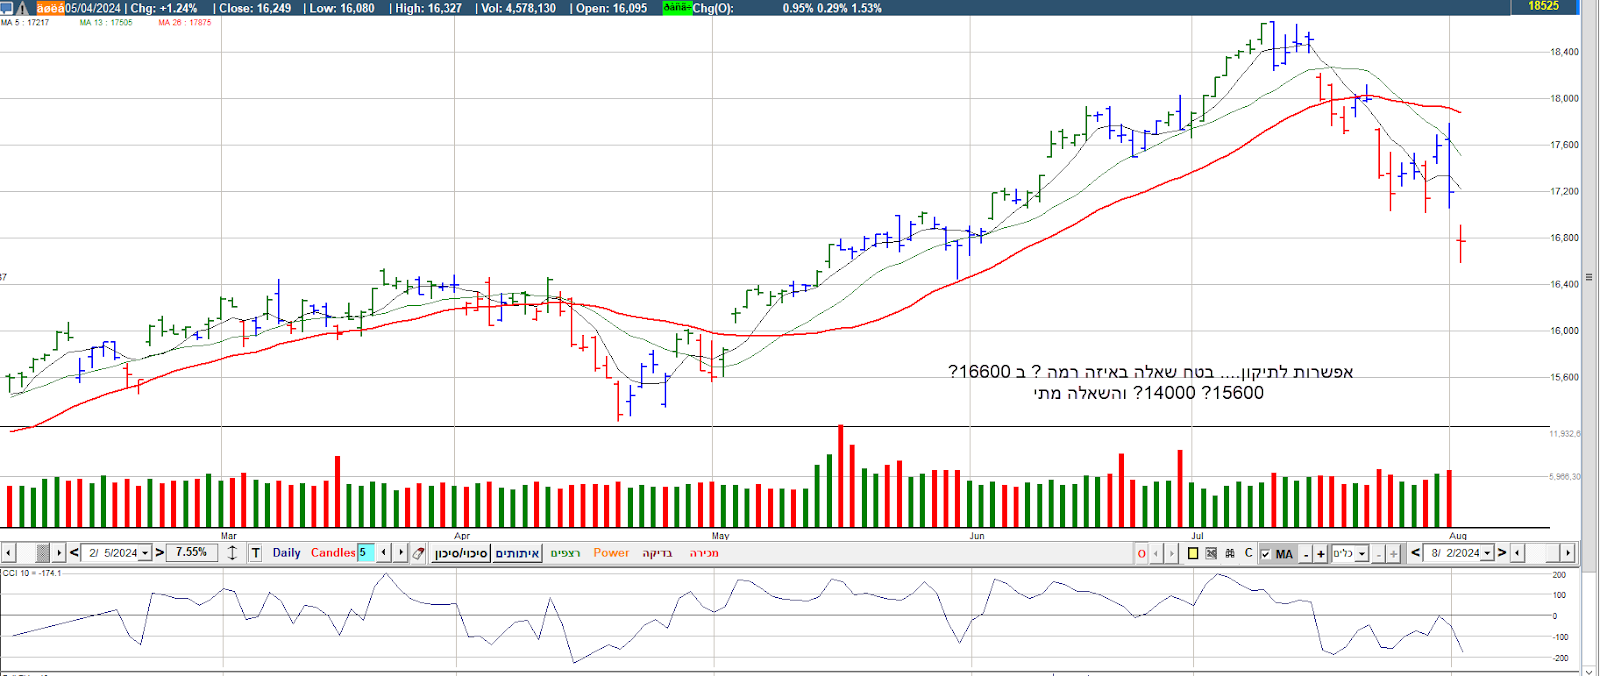Click the May label on date axis
Screen dimensions: 1600x676
click(x=720, y=536)
